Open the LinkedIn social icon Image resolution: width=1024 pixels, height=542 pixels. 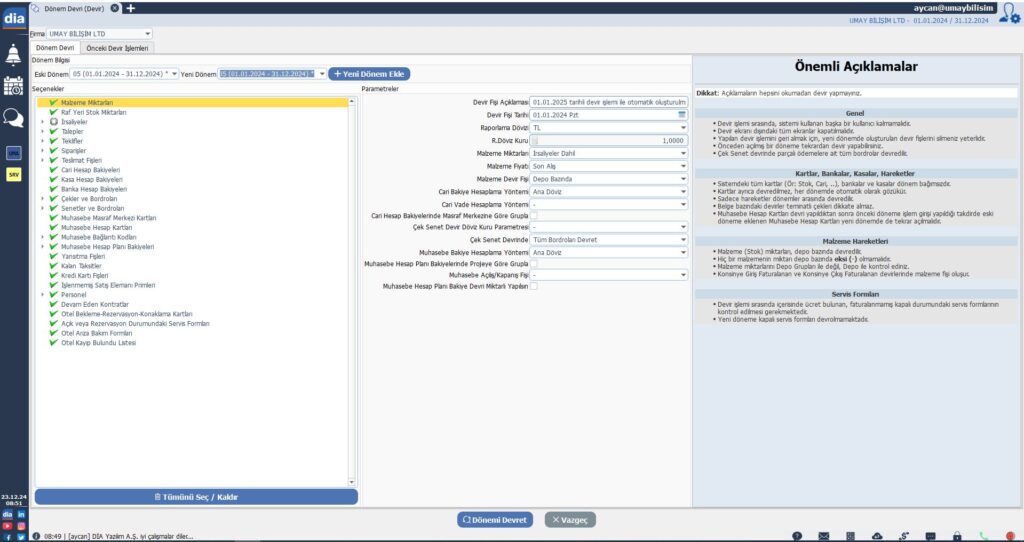click(22, 515)
